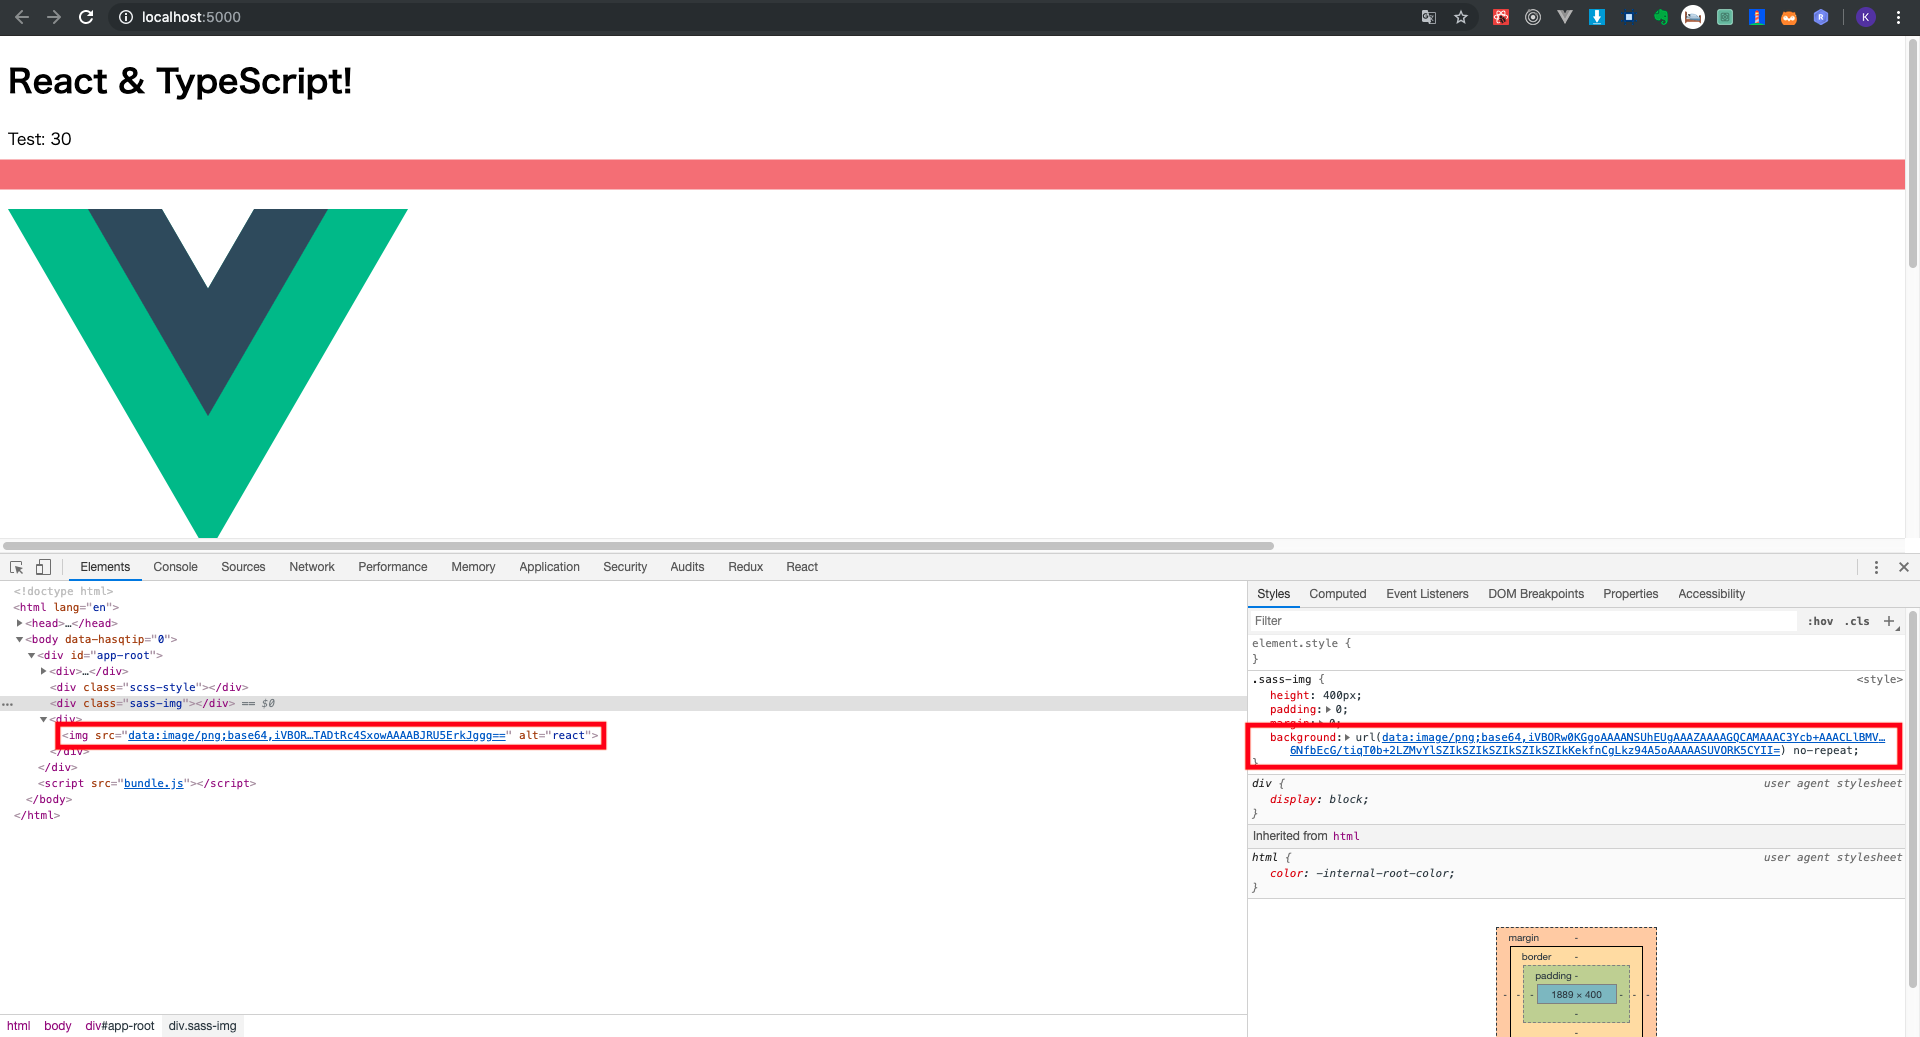Open the Lighthouse extension
This screenshot has width=1920, height=1037.
(1757, 17)
